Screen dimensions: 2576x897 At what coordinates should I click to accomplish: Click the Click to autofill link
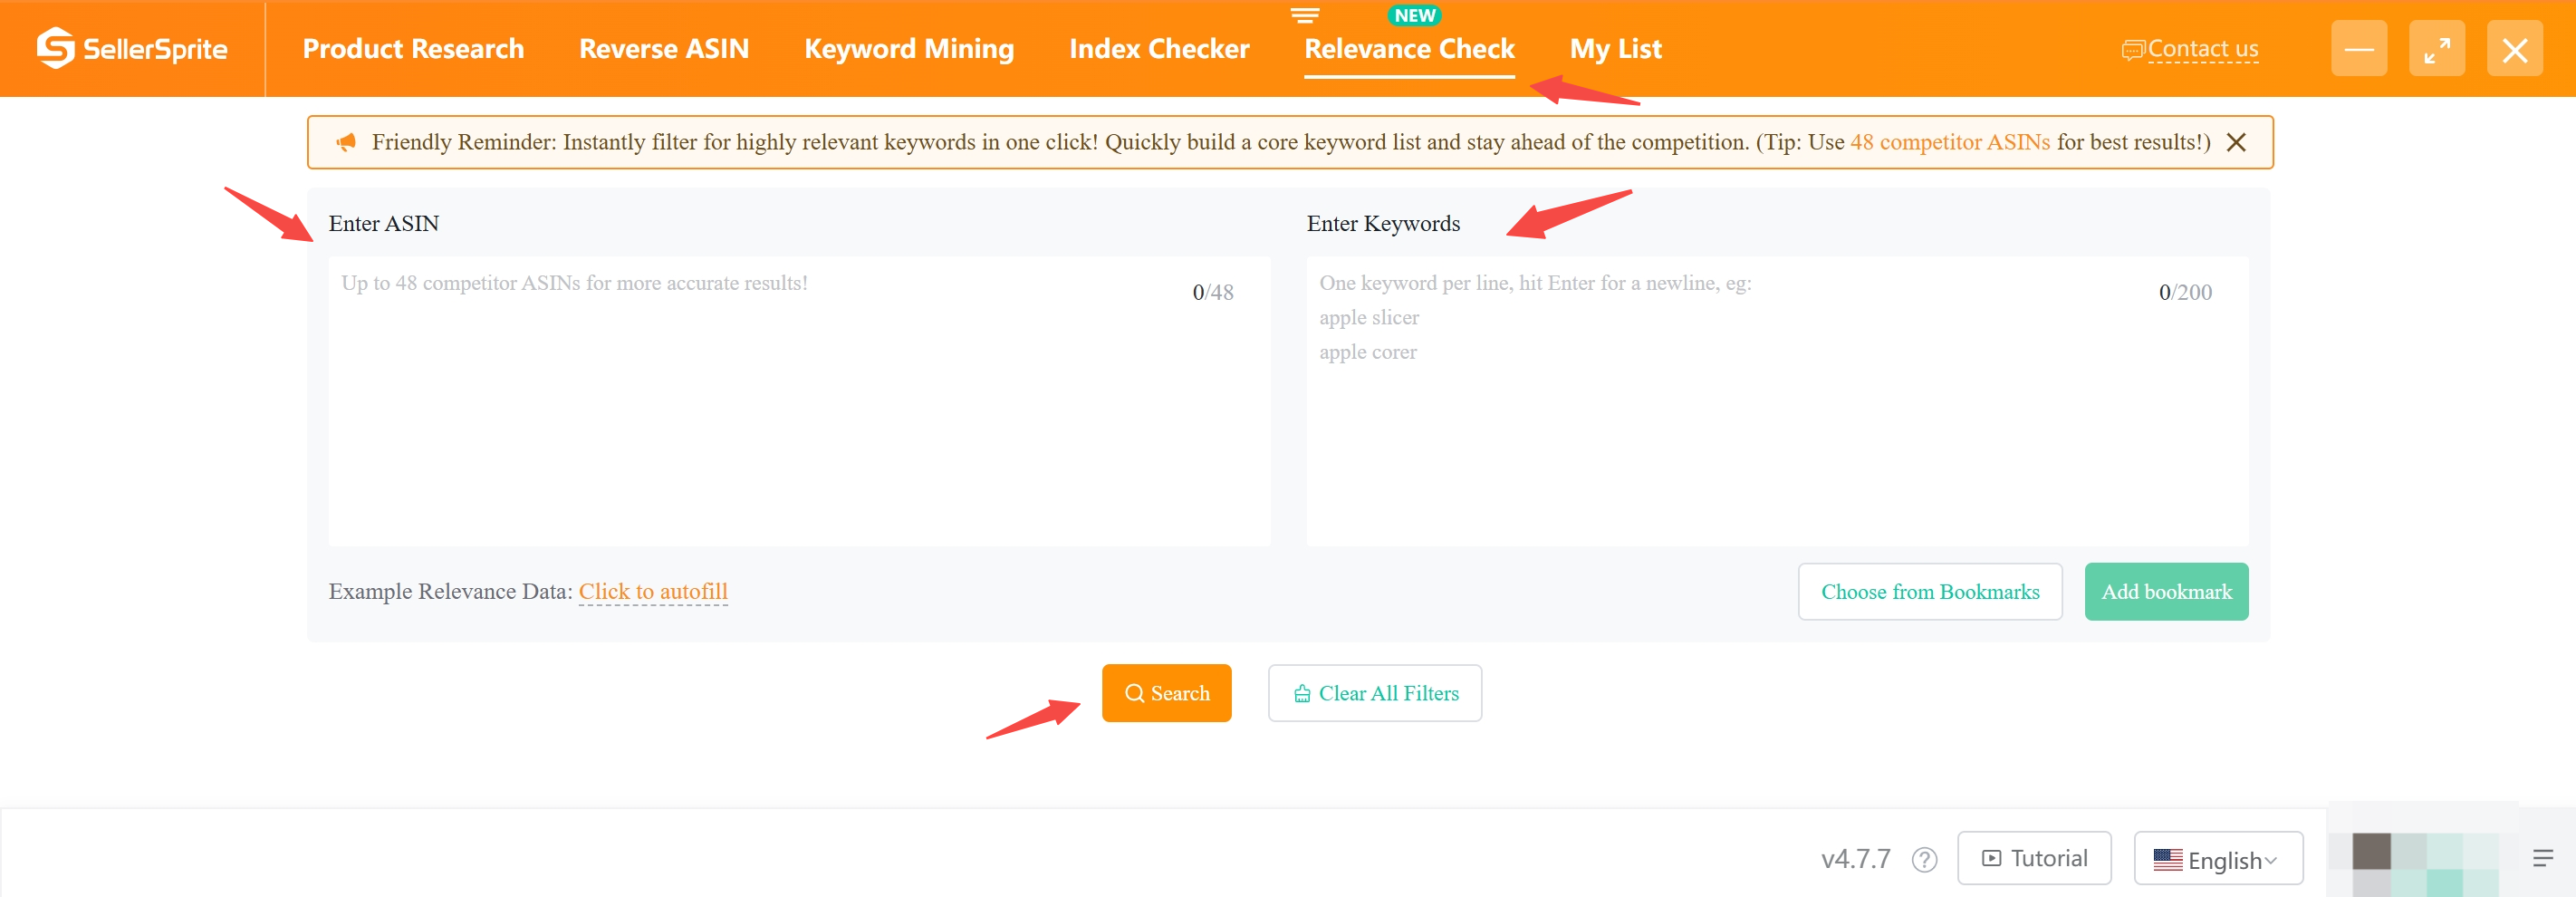(653, 591)
